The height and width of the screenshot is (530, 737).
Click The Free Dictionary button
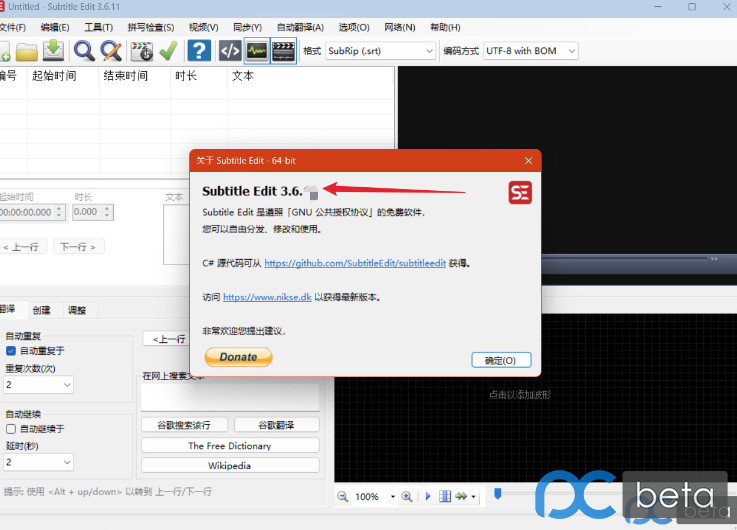[230, 446]
